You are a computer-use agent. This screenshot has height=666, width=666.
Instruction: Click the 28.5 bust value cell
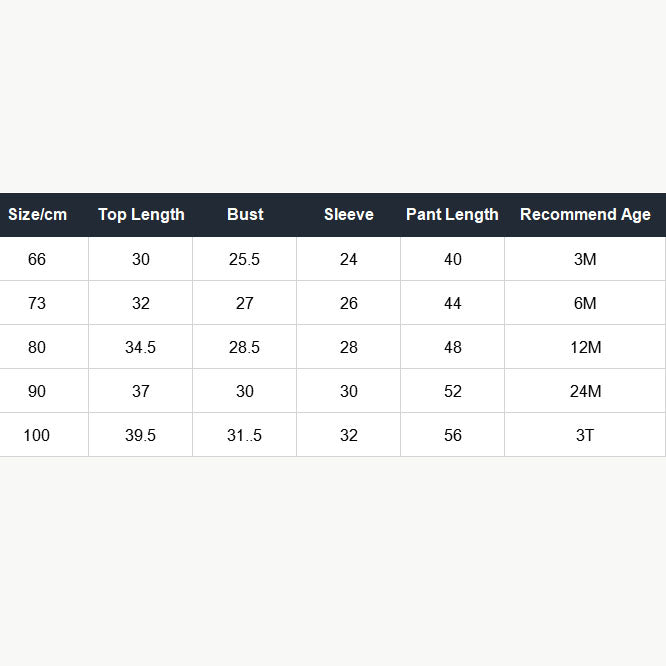pos(245,347)
